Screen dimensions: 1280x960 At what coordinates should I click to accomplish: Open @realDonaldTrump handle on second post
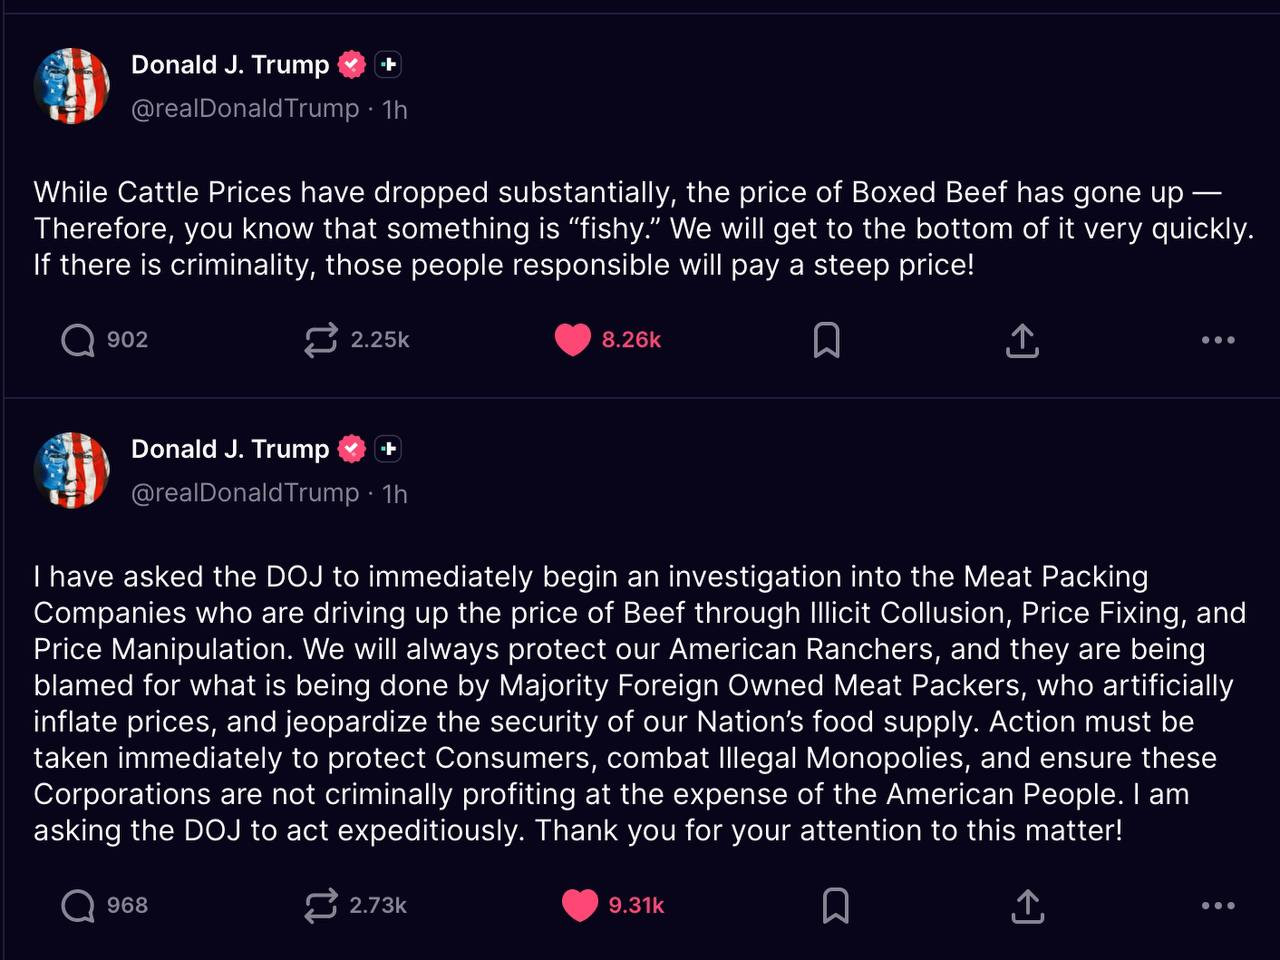(245, 493)
